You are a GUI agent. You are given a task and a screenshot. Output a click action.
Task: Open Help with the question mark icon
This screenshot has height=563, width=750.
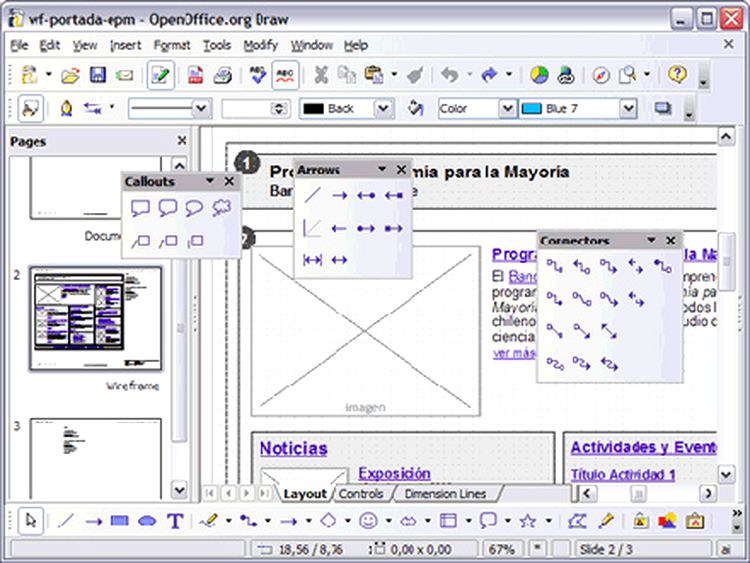tap(677, 74)
